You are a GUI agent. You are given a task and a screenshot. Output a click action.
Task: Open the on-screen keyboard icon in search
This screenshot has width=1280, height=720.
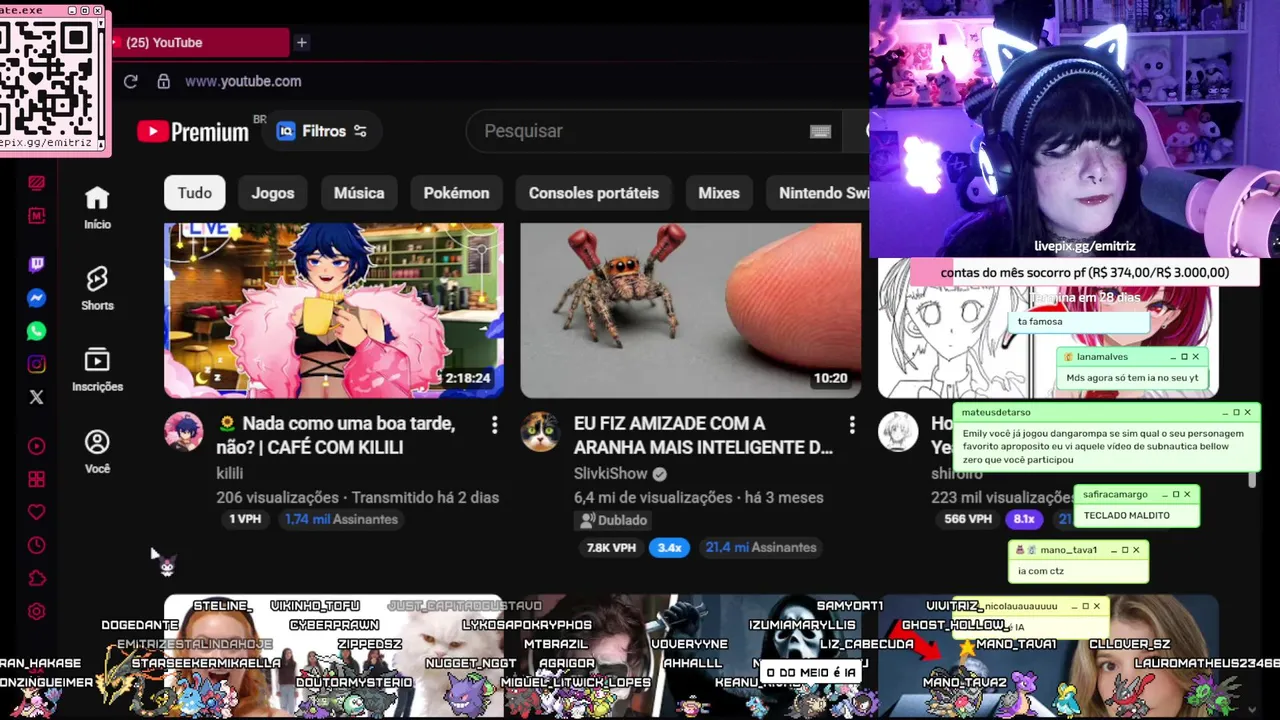tap(820, 131)
